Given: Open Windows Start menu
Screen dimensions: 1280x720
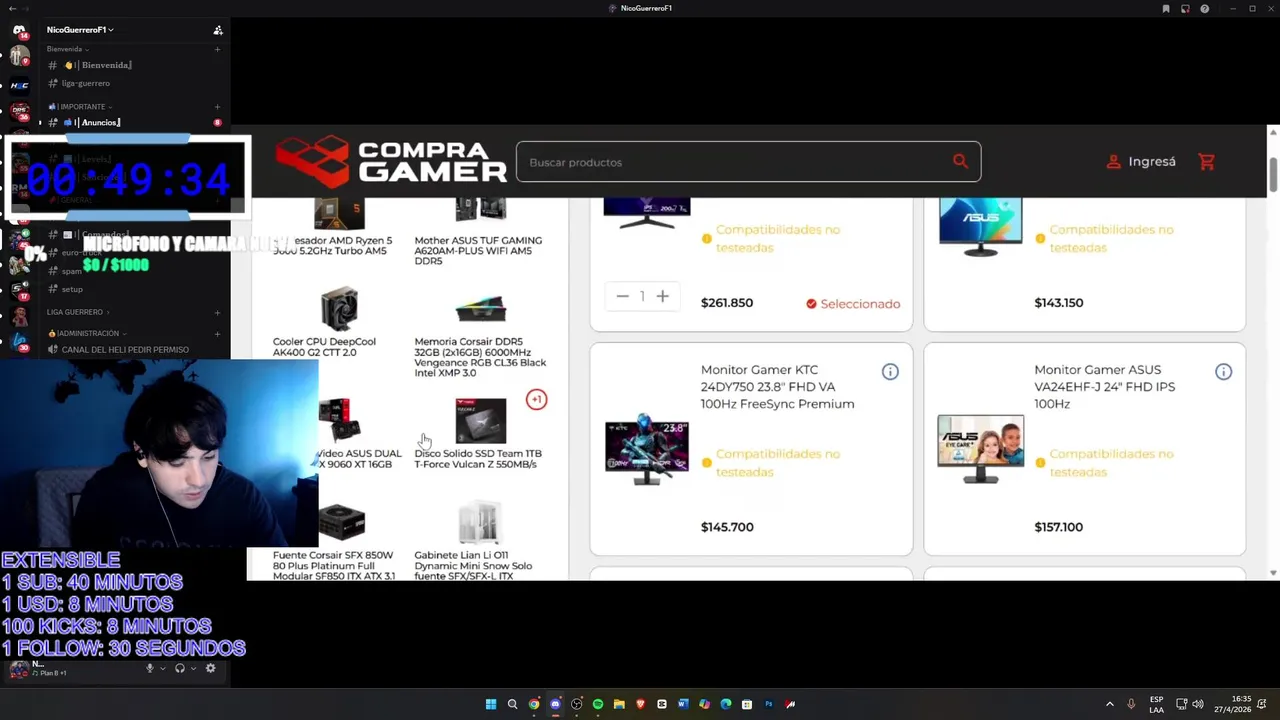Looking at the screenshot, I should (x=491, y=704).
